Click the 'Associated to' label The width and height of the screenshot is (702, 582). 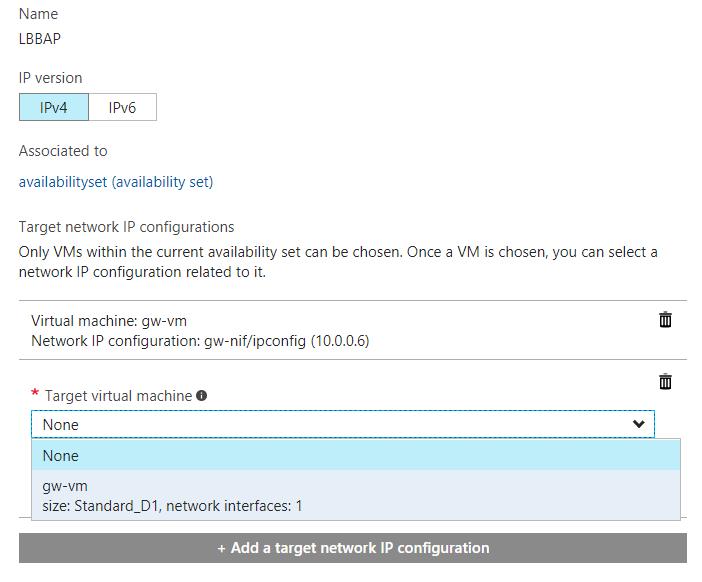pyautogui.click(x=63, y=151)
